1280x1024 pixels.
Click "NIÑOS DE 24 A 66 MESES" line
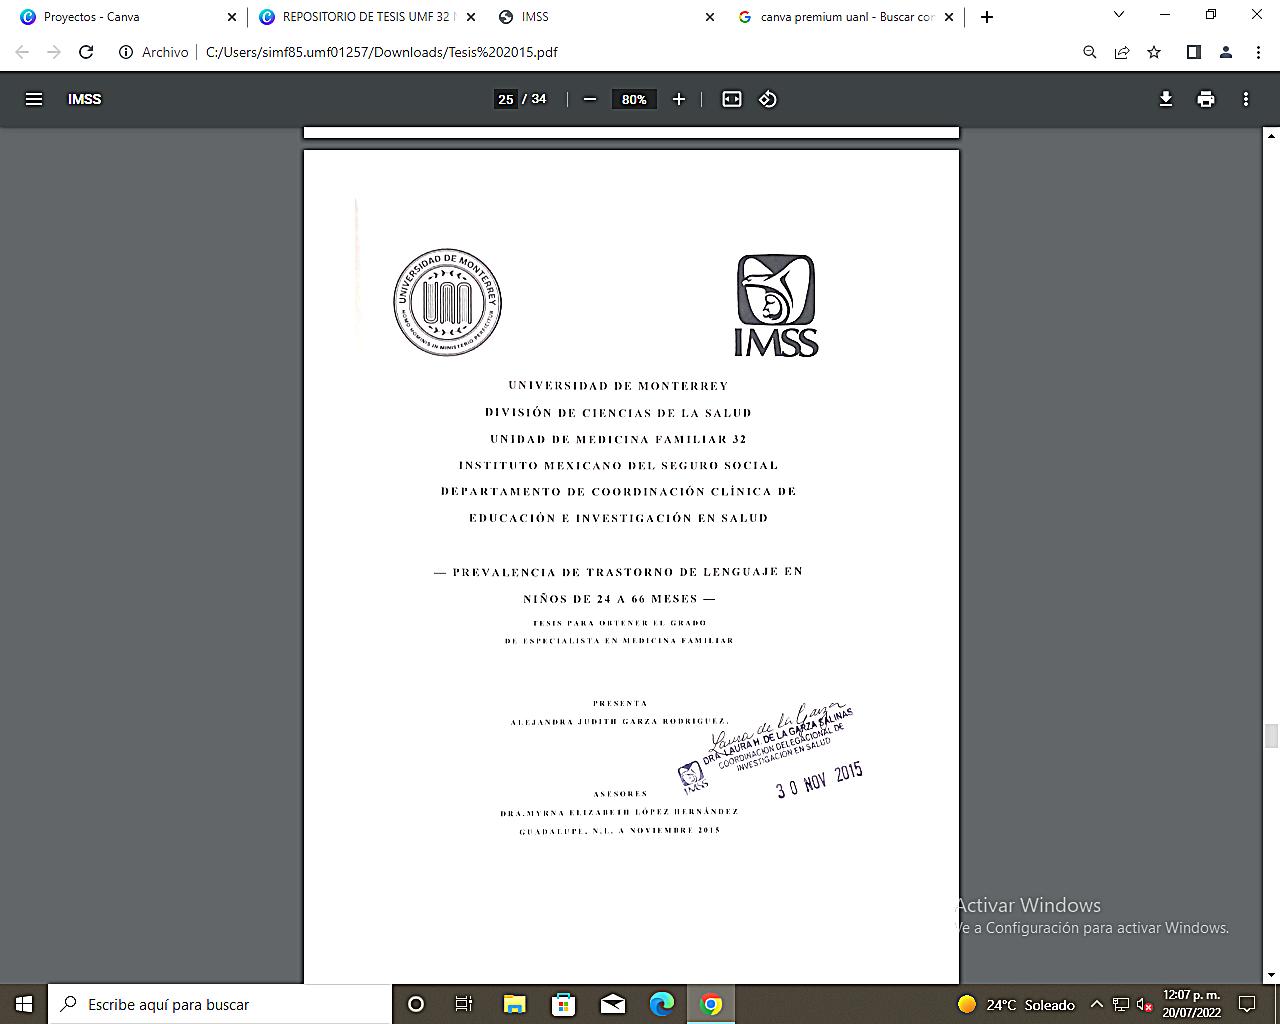[x=610, y=599]
